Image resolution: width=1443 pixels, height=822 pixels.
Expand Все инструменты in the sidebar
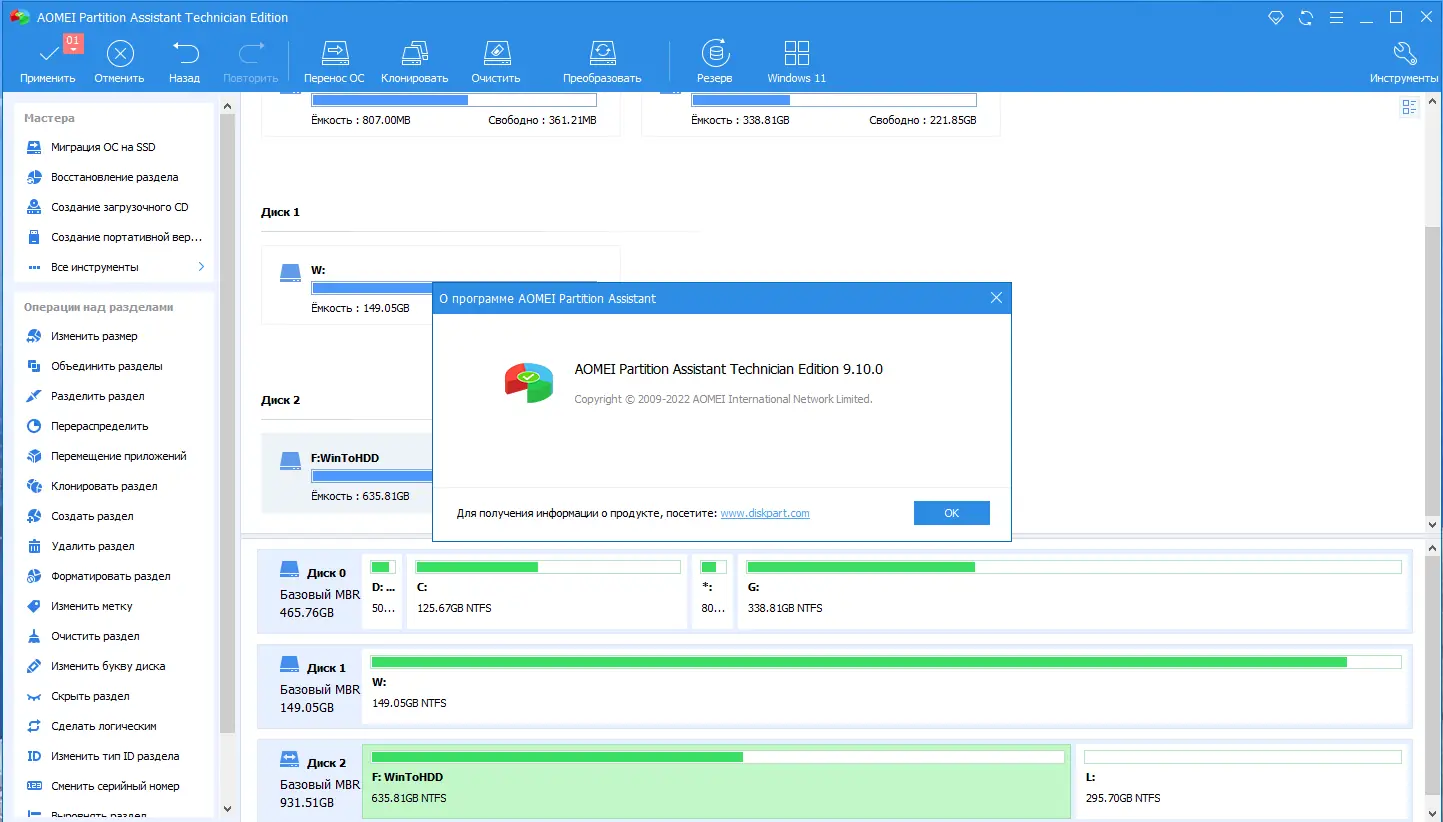(113, 267)
